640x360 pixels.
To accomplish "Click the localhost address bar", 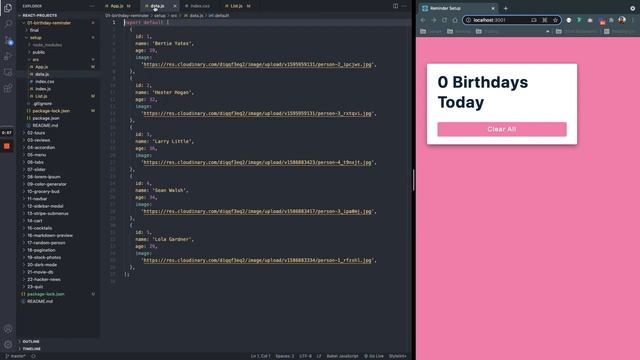I will click(511, 20).
